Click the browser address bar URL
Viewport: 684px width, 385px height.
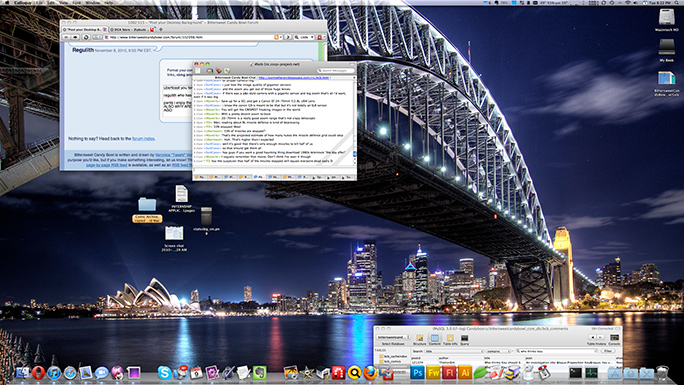tap(188, 37)
